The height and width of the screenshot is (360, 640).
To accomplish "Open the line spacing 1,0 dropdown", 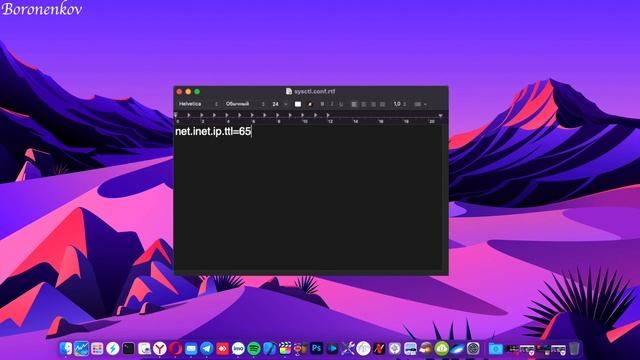I will [x=400, y=104].
